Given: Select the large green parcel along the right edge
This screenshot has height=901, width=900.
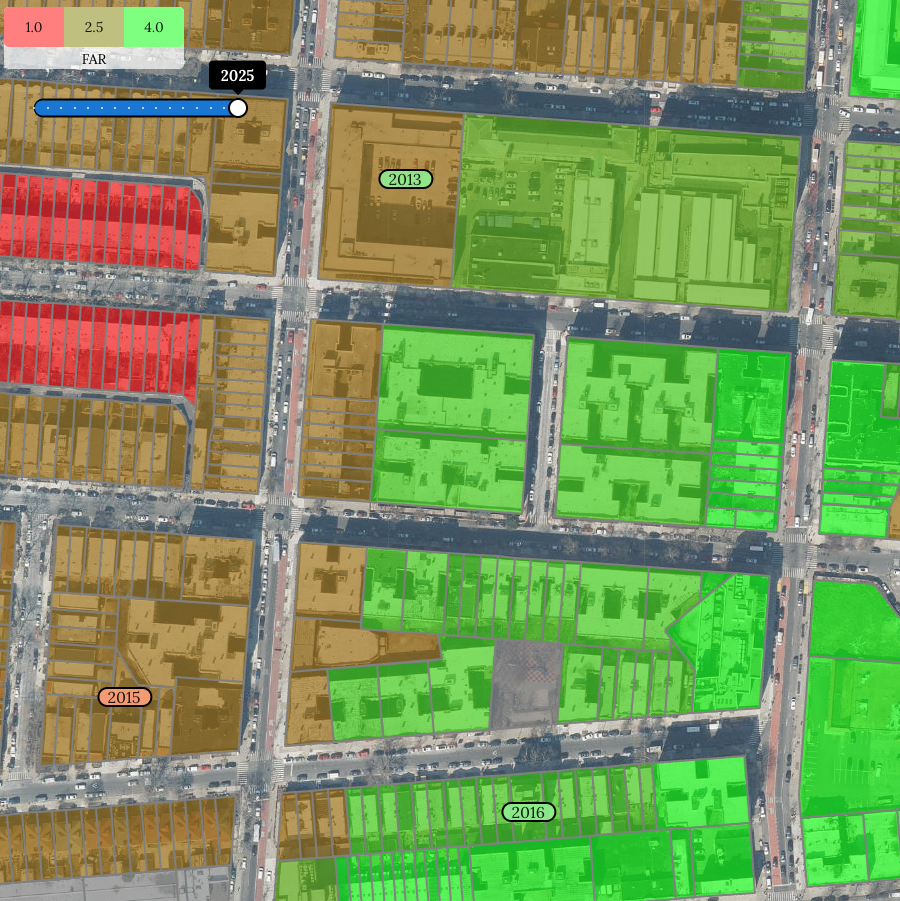Looking at the screenshot, I should tap(850, 720).
